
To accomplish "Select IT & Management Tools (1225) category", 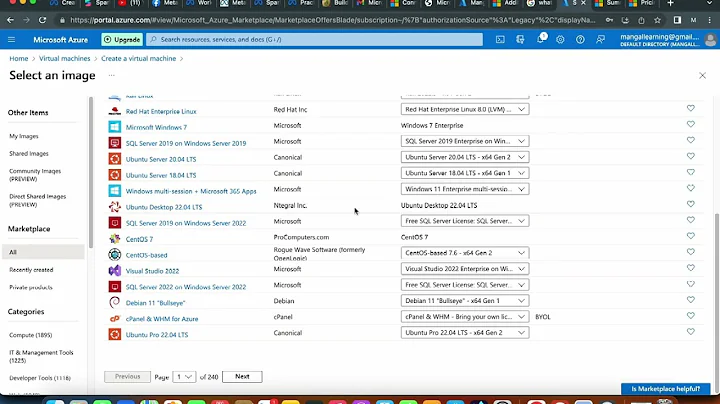I will (41, 356).
